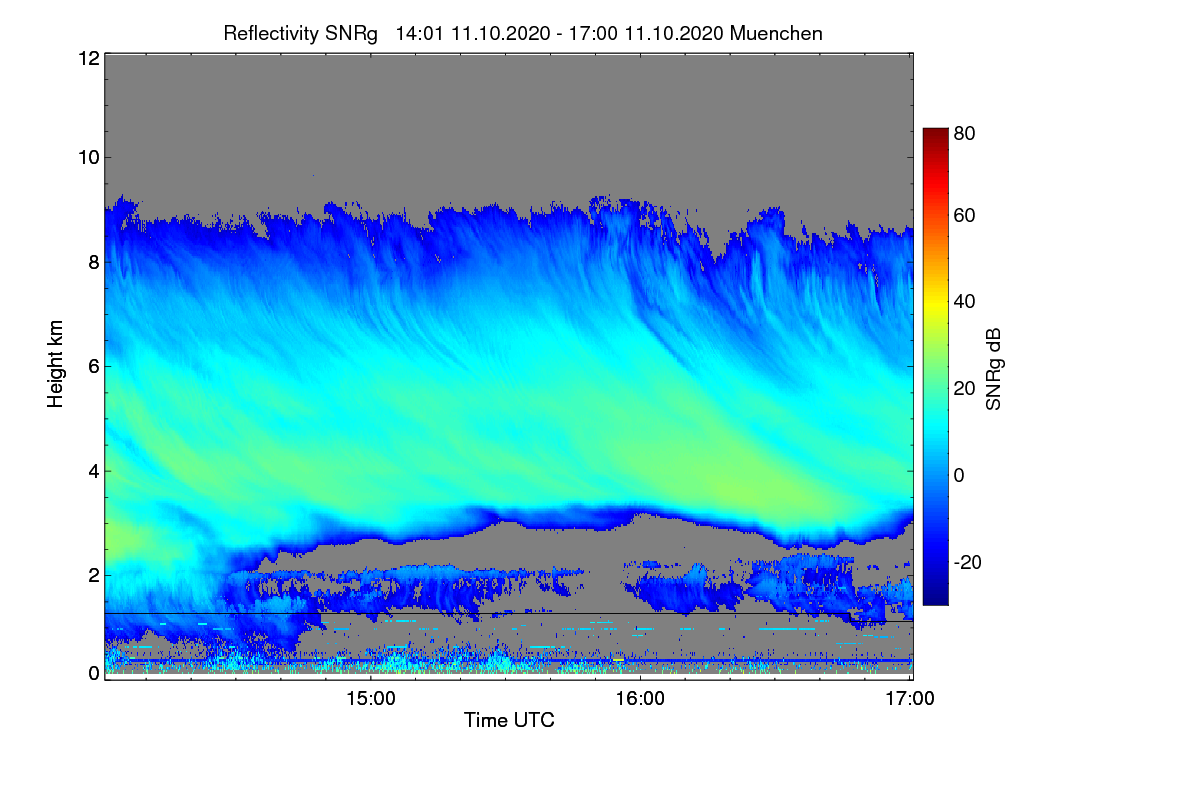1200x800 pixels.
Task: Click the plot title 'Reflectivity SNRg'
Action: (301, 33)
